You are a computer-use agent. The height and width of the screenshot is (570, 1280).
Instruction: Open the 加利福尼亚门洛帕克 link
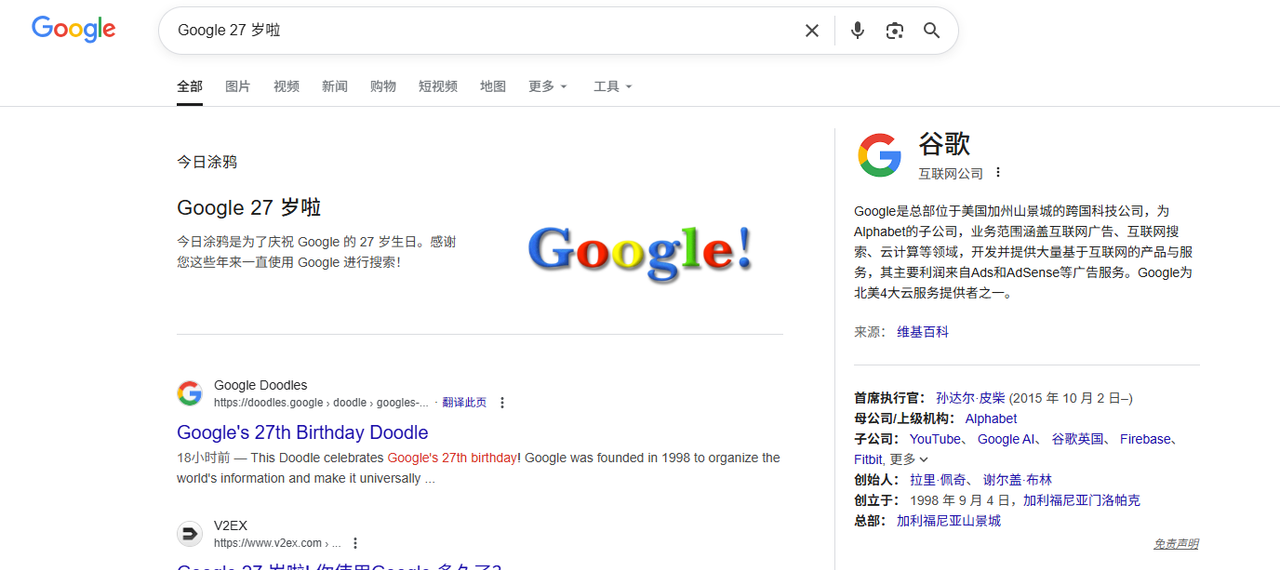point(1081,500)
